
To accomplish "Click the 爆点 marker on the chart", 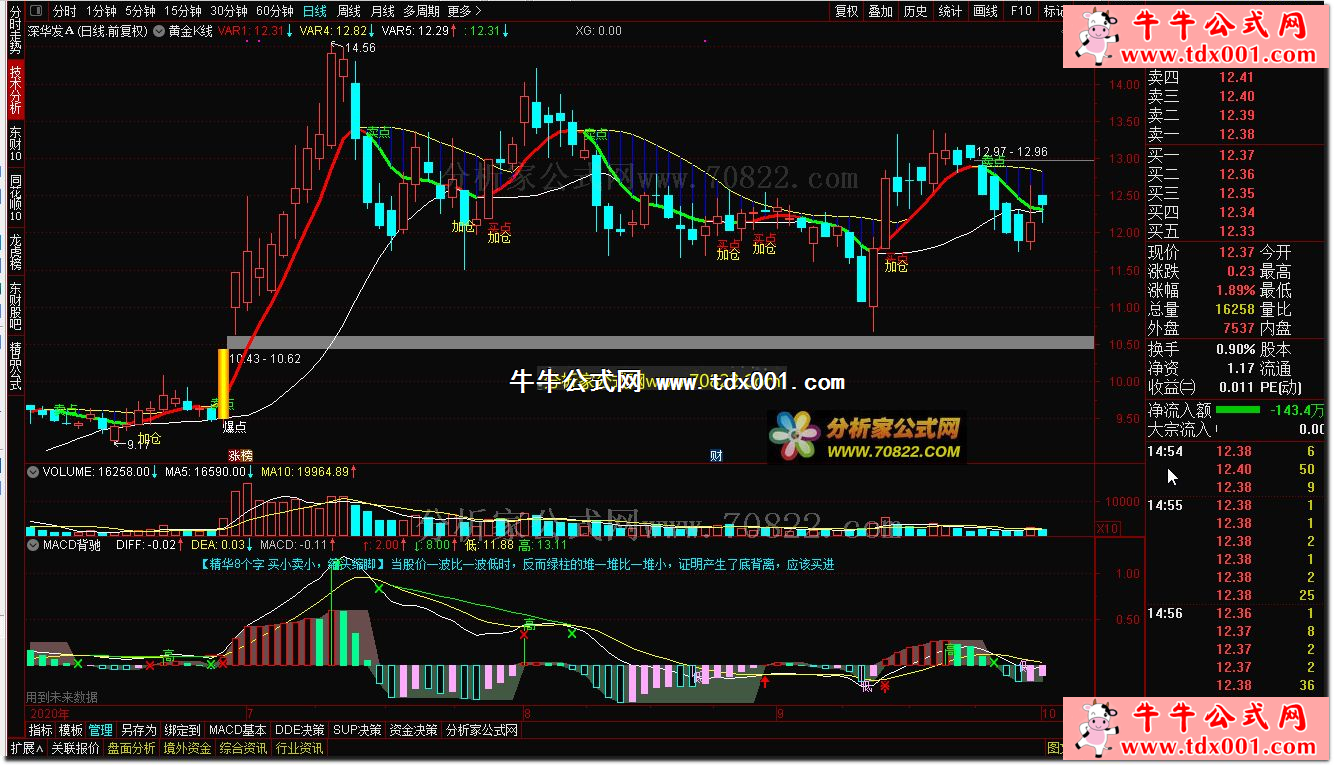I will tap(232, 426).
